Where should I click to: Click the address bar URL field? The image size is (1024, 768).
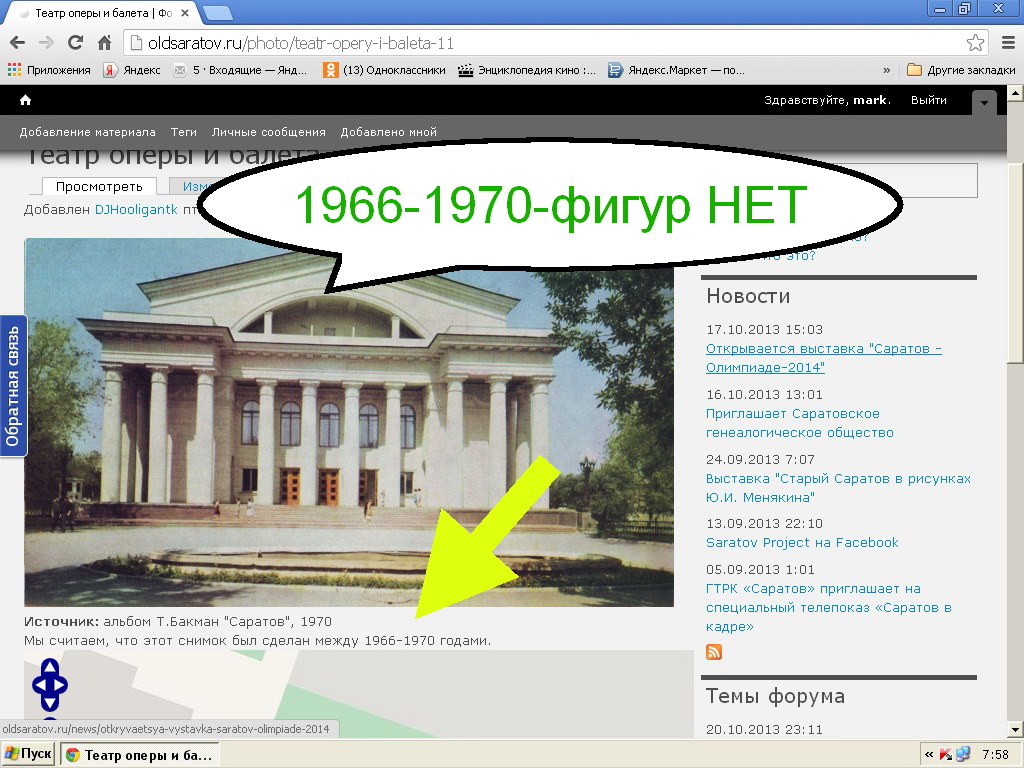(x=550, y=43)
